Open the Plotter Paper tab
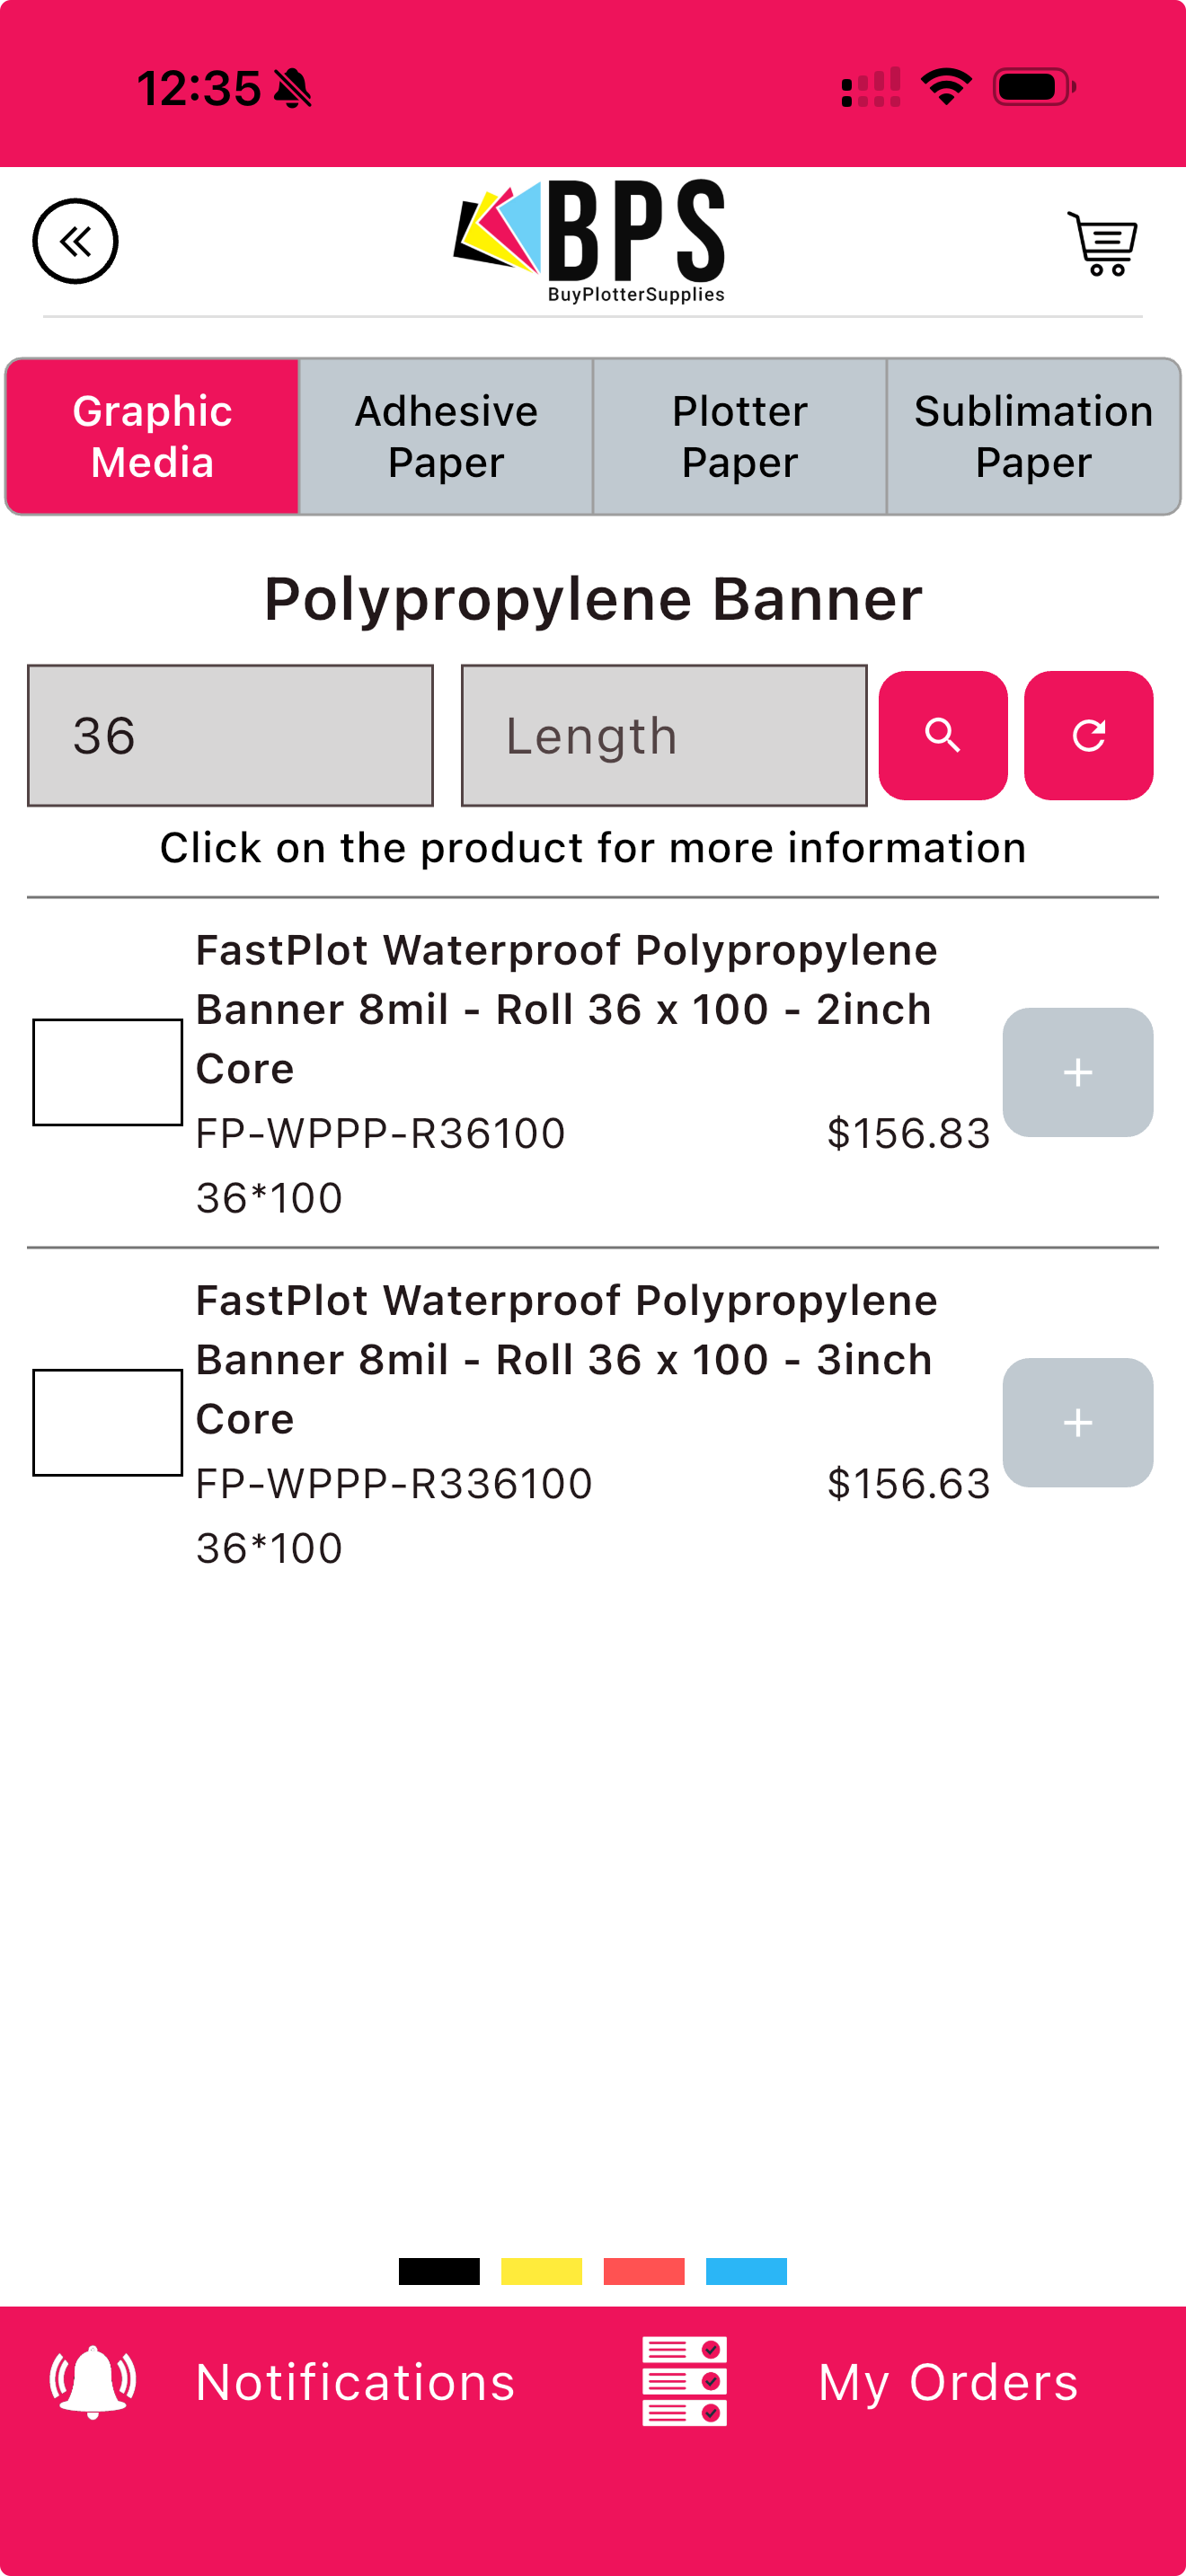 [739, 437]
